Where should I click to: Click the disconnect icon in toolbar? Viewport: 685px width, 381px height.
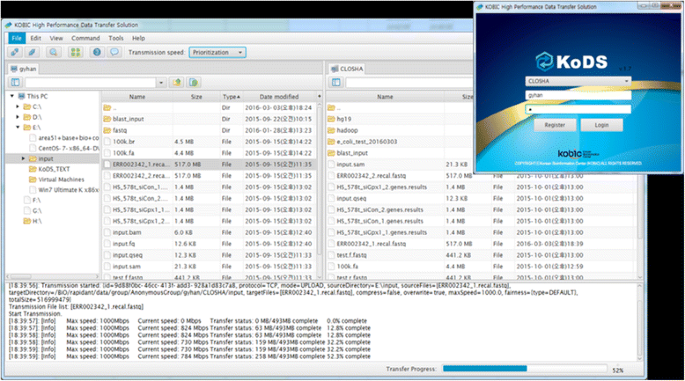32,52
